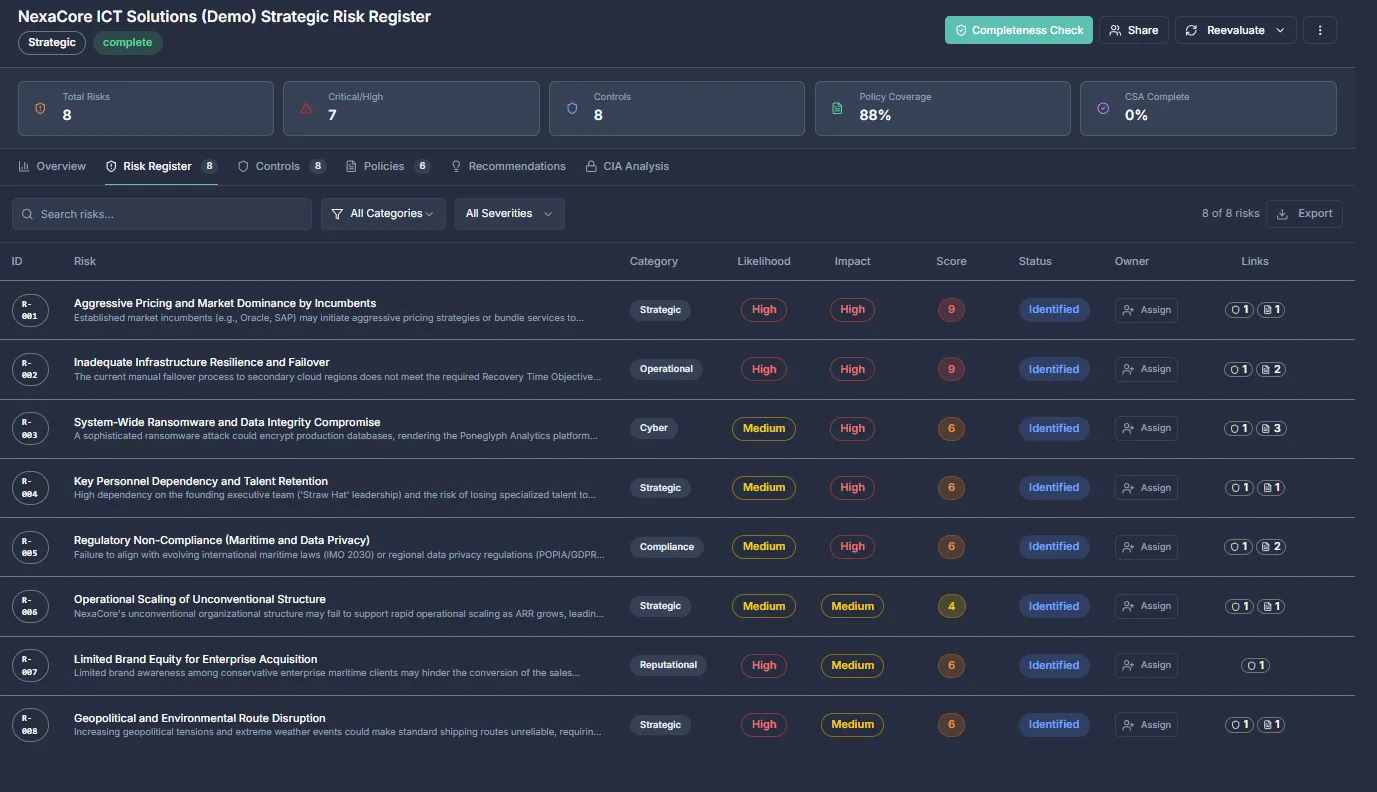The height and width of the screenshot is (792, 1377).
Task: Click the R-001 risk ID badge
Action: point(29,310)
